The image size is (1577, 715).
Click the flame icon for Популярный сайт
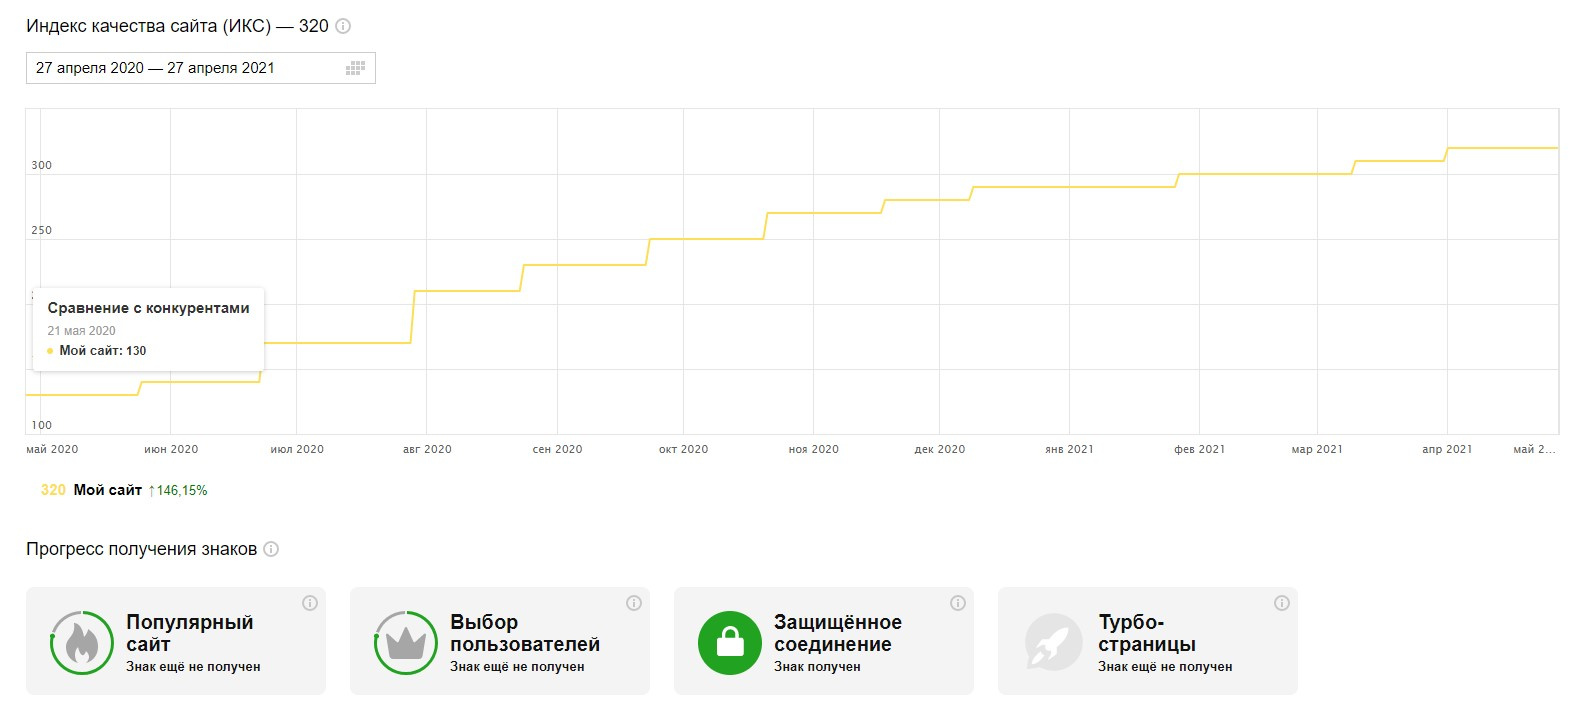[x=82, y=643]
